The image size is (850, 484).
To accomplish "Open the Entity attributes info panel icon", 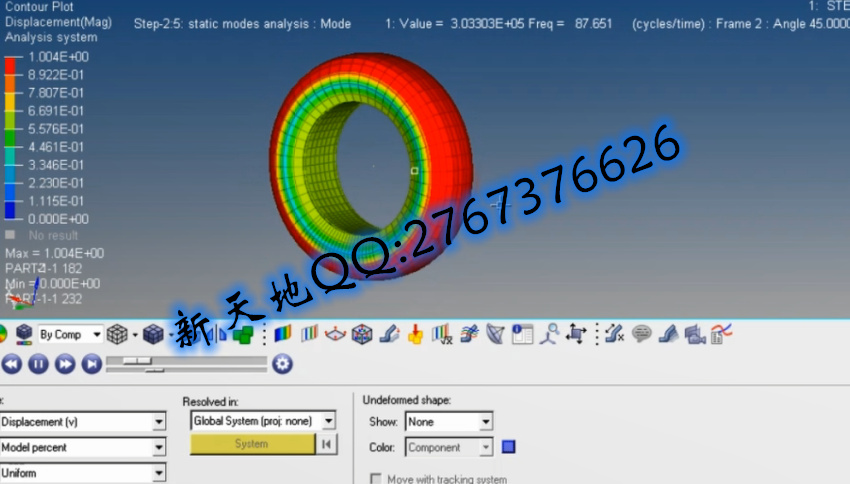I will pos(522,334).
